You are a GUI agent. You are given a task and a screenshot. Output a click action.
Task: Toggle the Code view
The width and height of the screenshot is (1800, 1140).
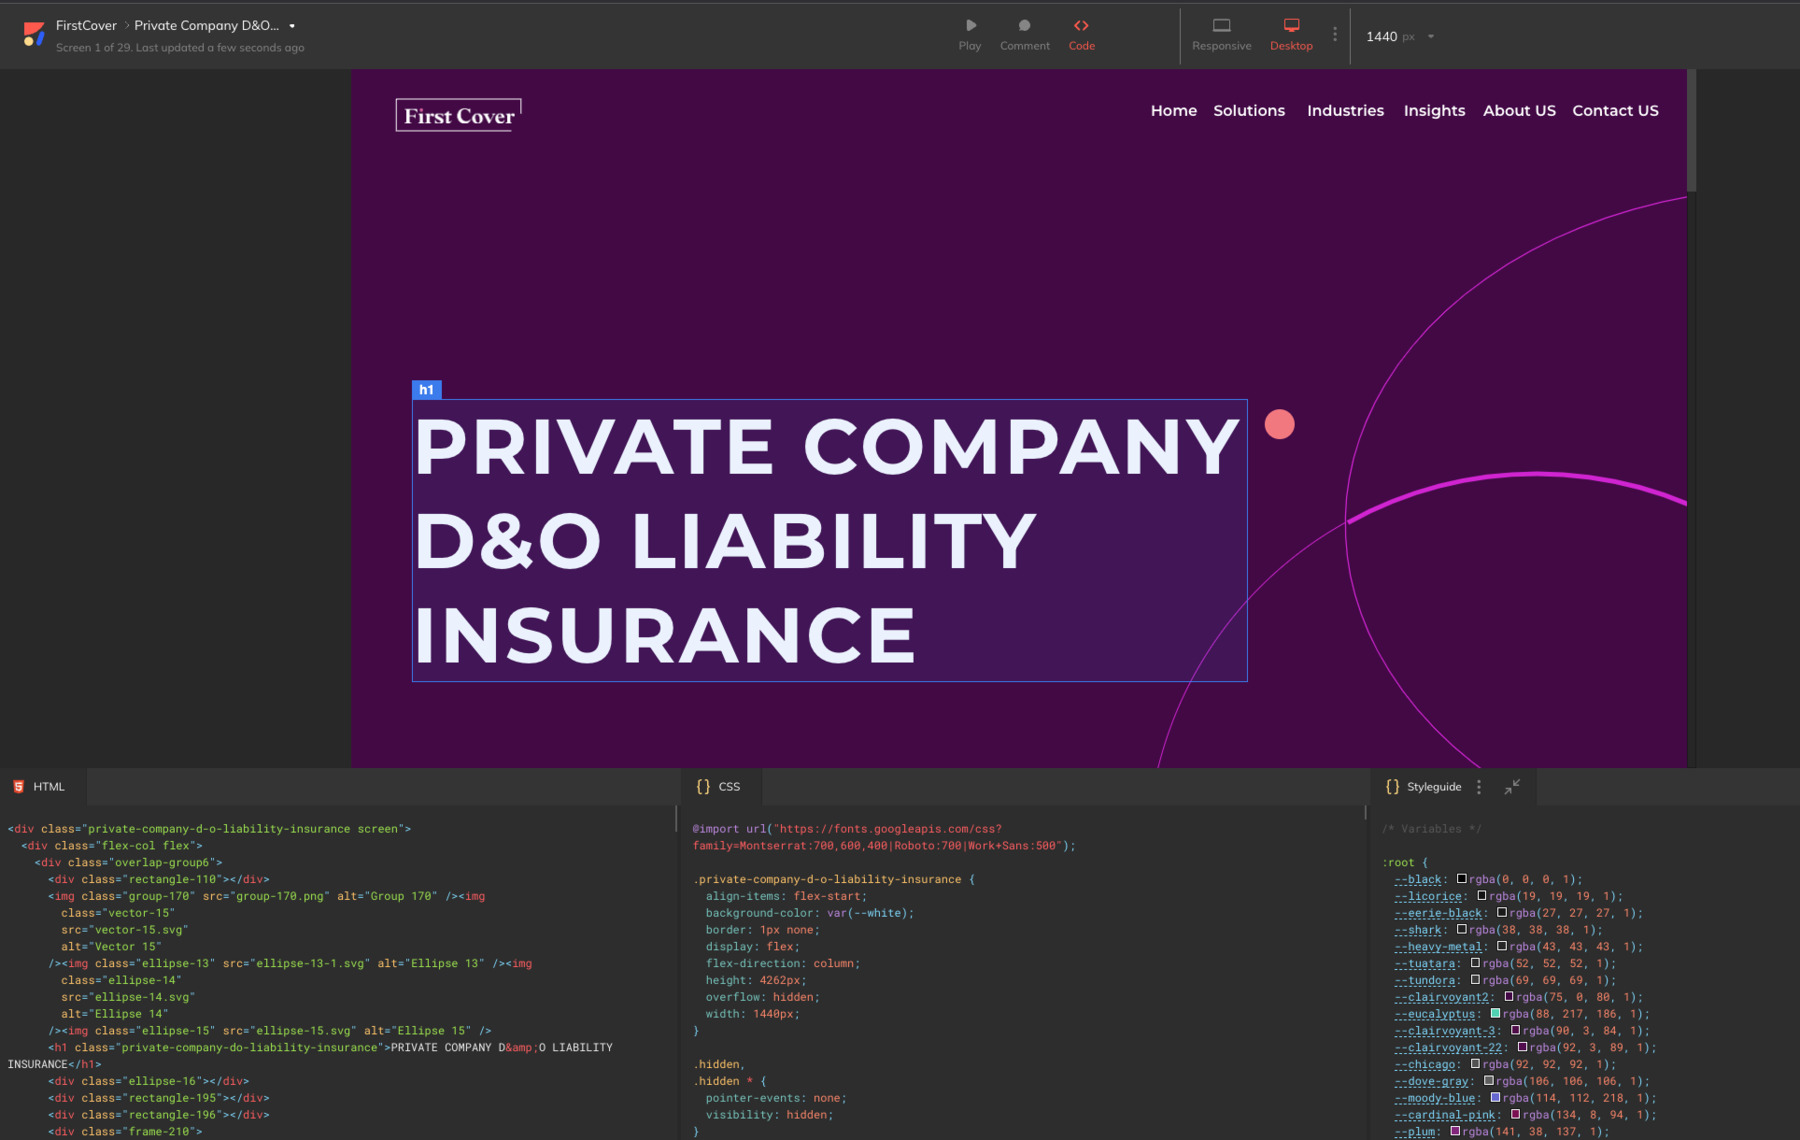pos(1081,35)
